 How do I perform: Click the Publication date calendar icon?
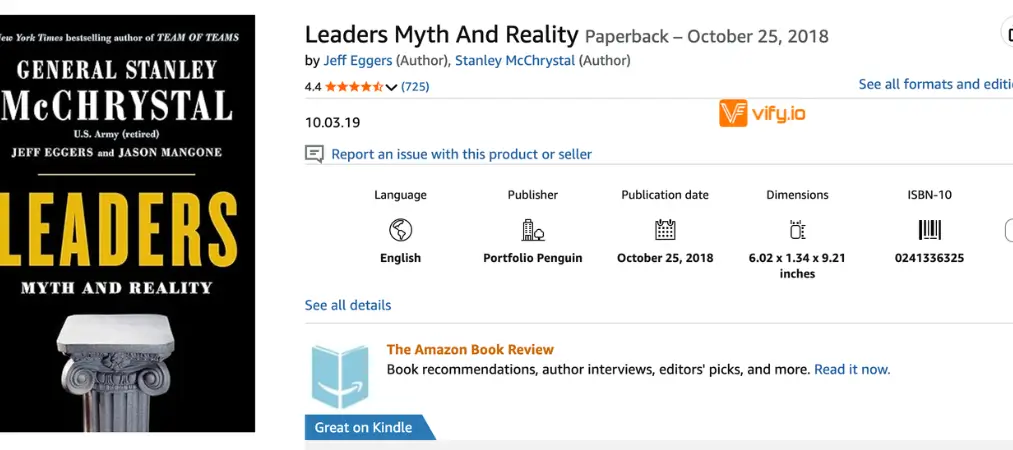point(665,230)
